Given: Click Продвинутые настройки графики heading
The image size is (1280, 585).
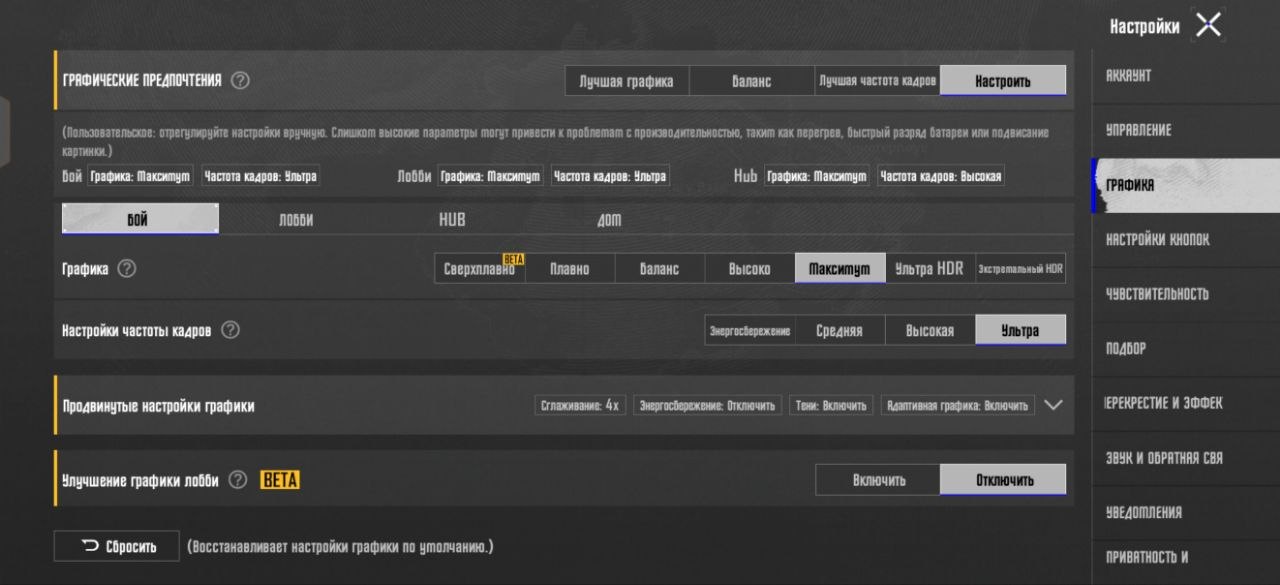Looking at the screenshot, I should [159, 406].
